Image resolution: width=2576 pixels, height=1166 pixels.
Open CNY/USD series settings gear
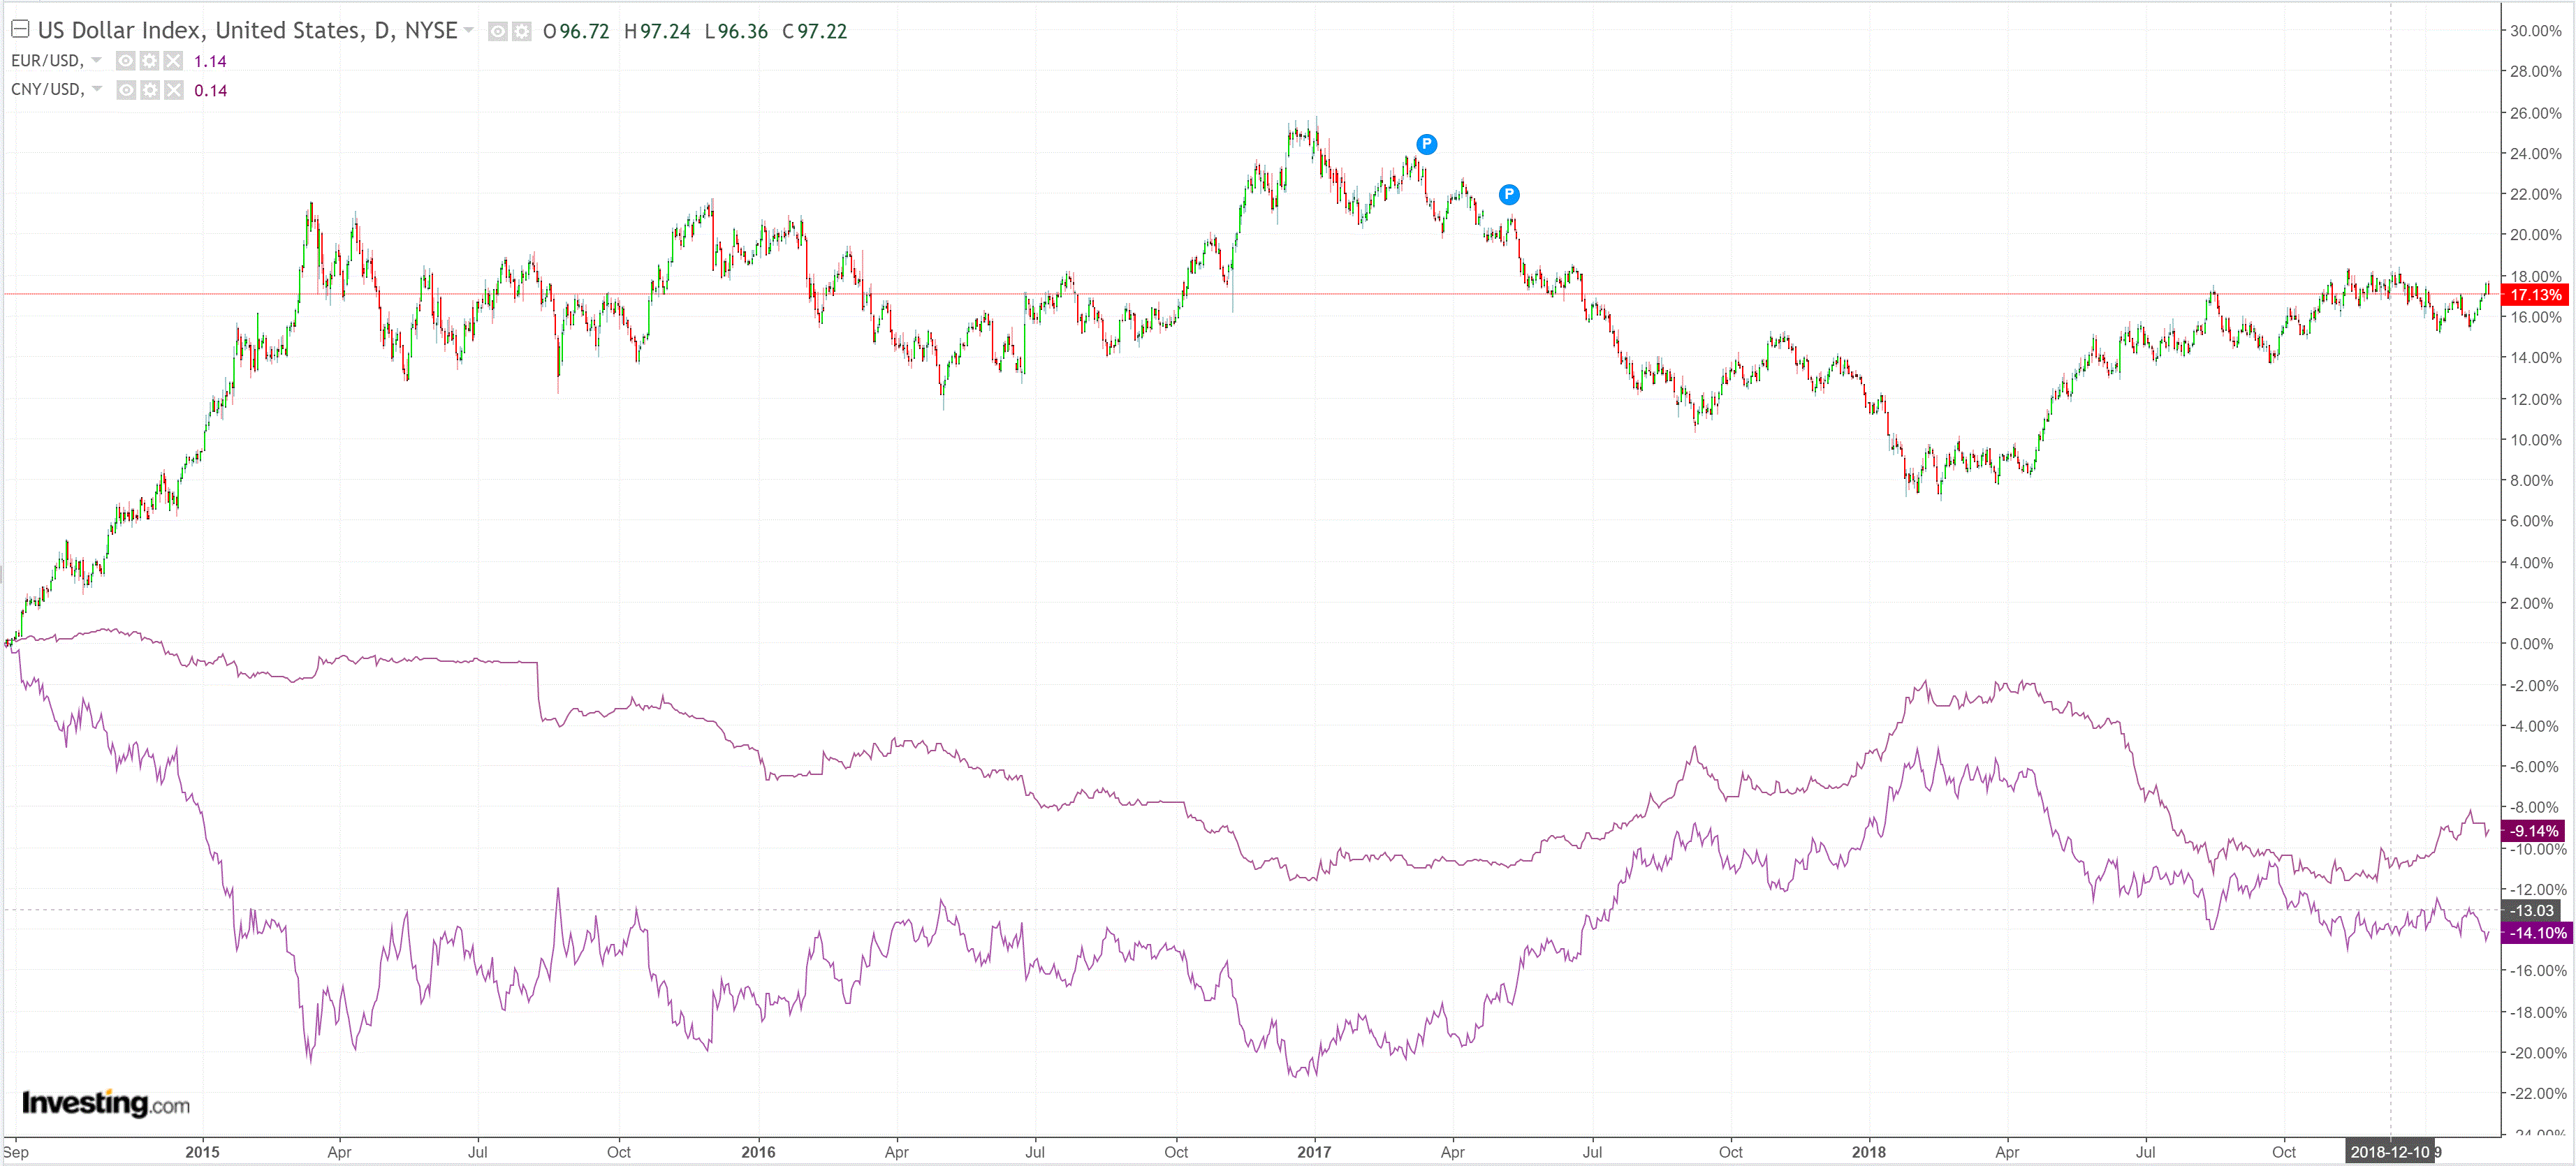coord(150,90)
